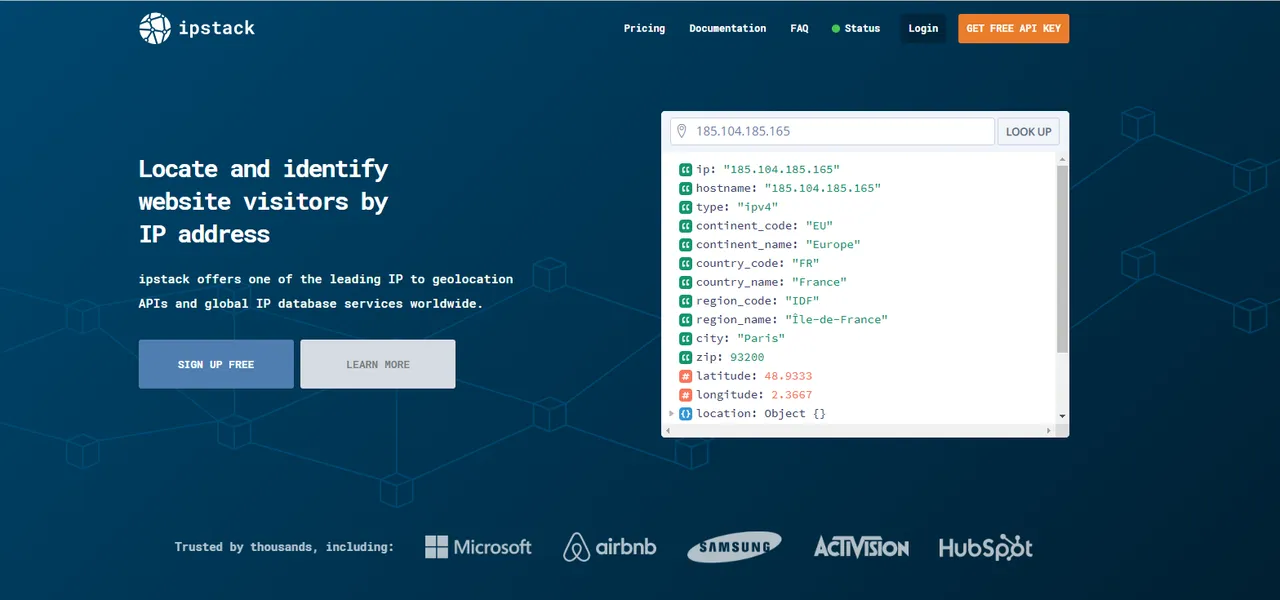The image size is (1280, 600).
Task: Select the "Europe" continent name value
Action: (832, 245)
